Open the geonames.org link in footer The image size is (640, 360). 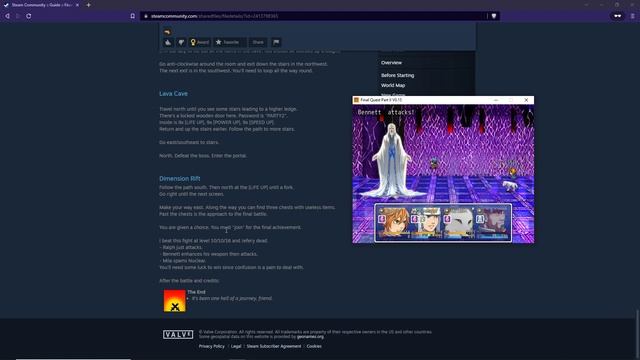[x=310, y=337]
